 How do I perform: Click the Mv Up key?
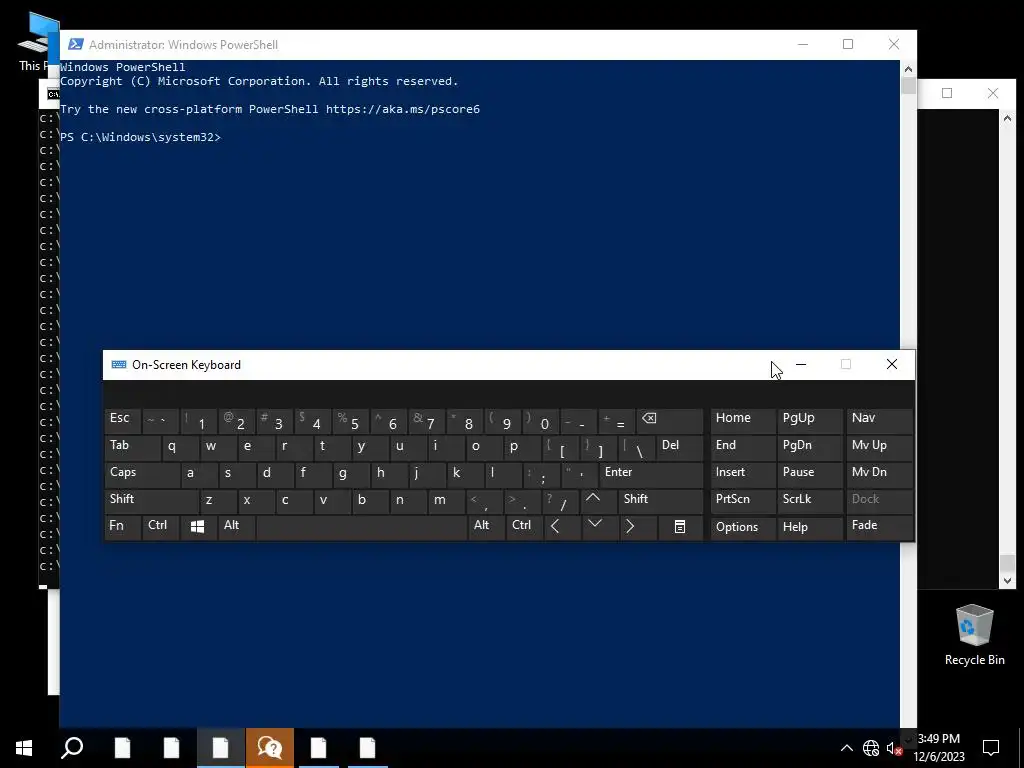(x=879, y=447)
